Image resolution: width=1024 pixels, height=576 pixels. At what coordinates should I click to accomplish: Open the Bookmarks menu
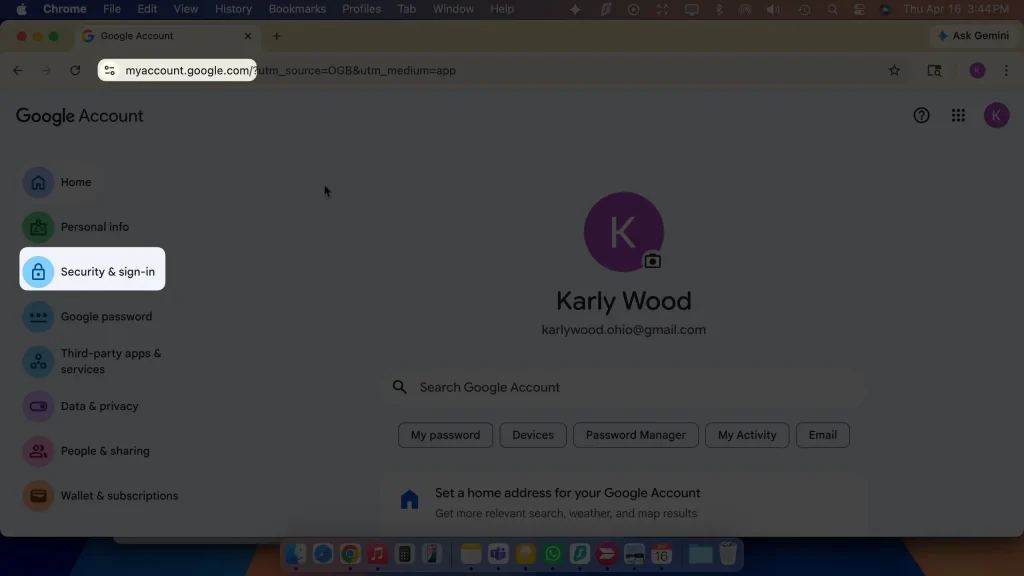click(x=297, y=9)
